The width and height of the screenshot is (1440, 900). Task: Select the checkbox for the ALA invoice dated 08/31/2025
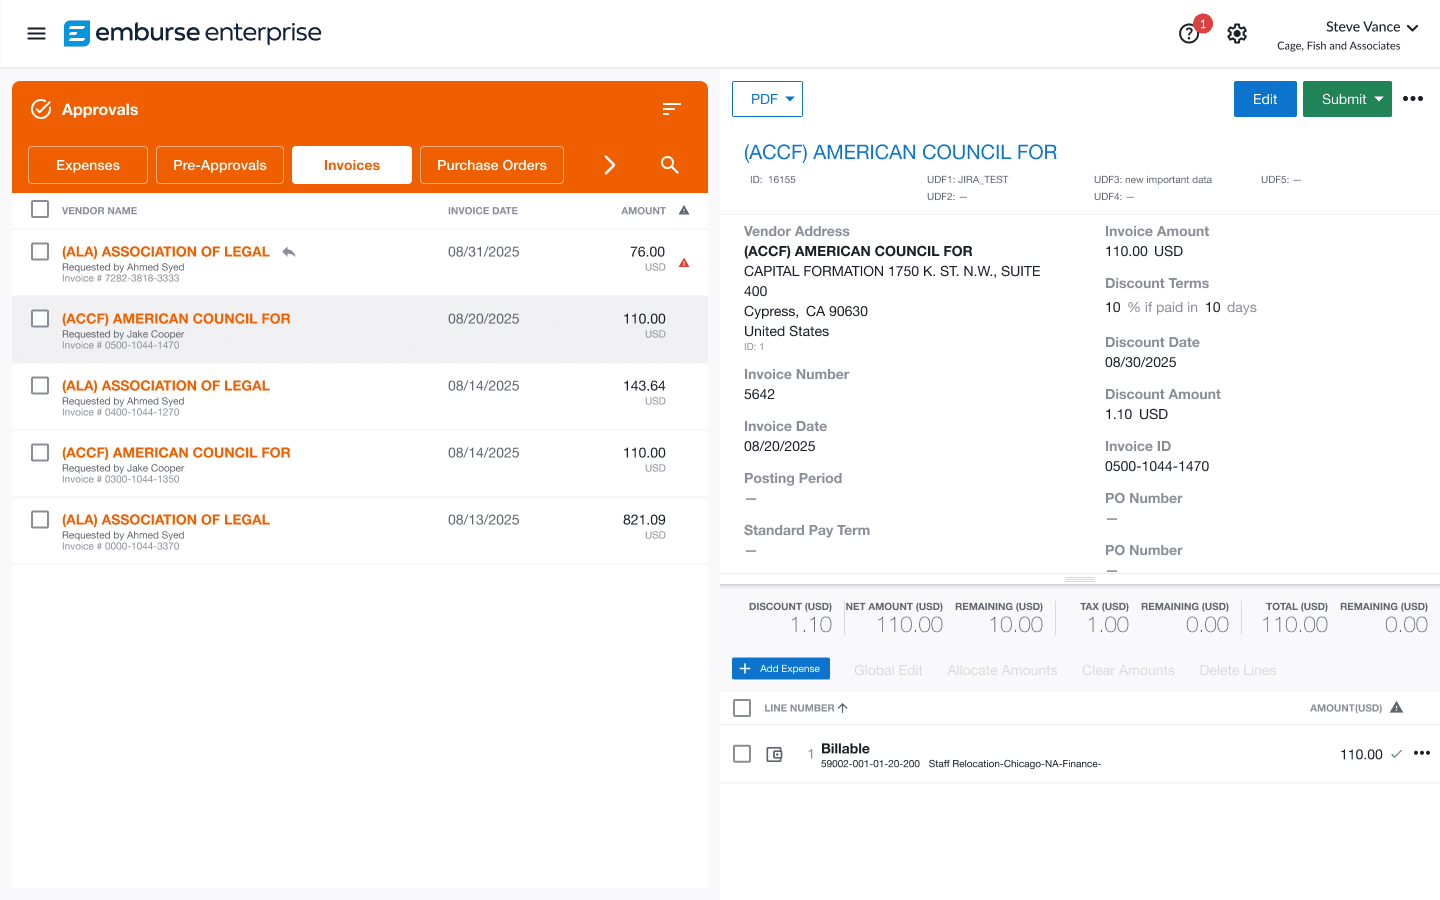click(x=39, y=251)
